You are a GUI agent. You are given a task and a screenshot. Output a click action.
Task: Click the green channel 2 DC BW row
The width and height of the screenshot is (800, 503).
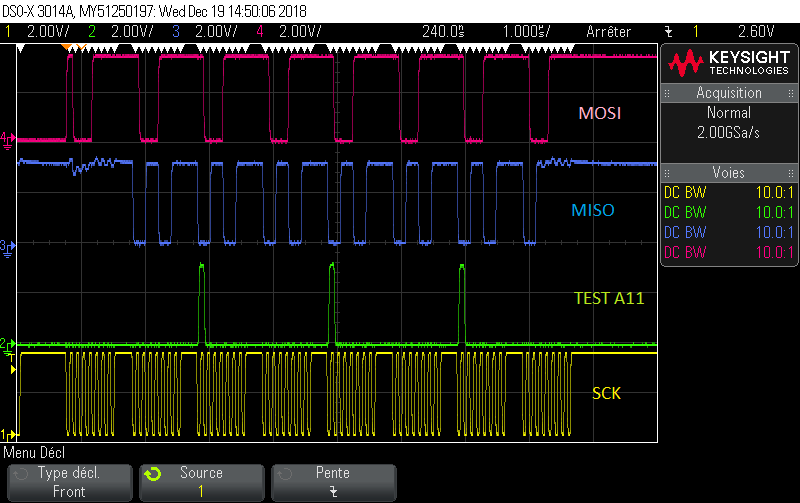coord(729,213)
